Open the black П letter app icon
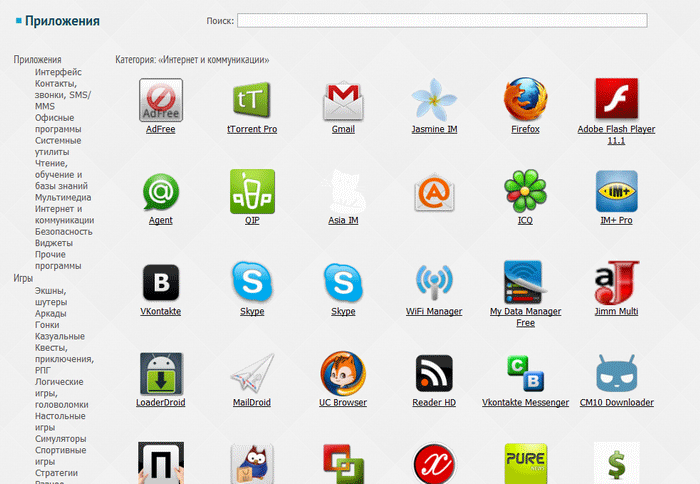The height and width of the screenshot is (484, 700). click(161, 463)
